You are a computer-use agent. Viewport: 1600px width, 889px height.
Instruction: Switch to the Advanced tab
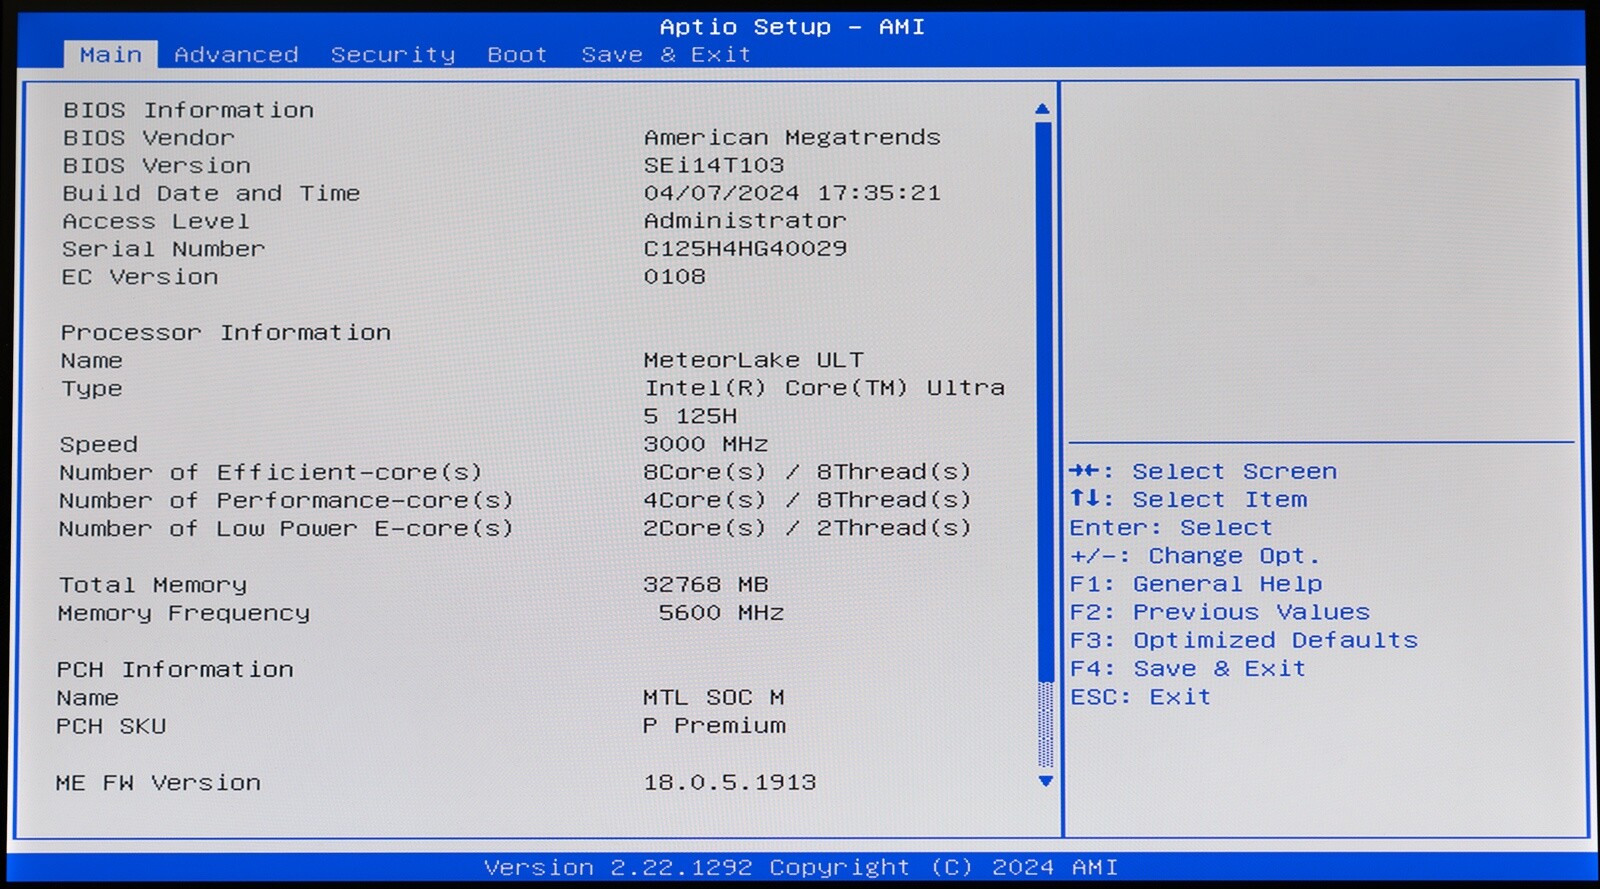236,55
